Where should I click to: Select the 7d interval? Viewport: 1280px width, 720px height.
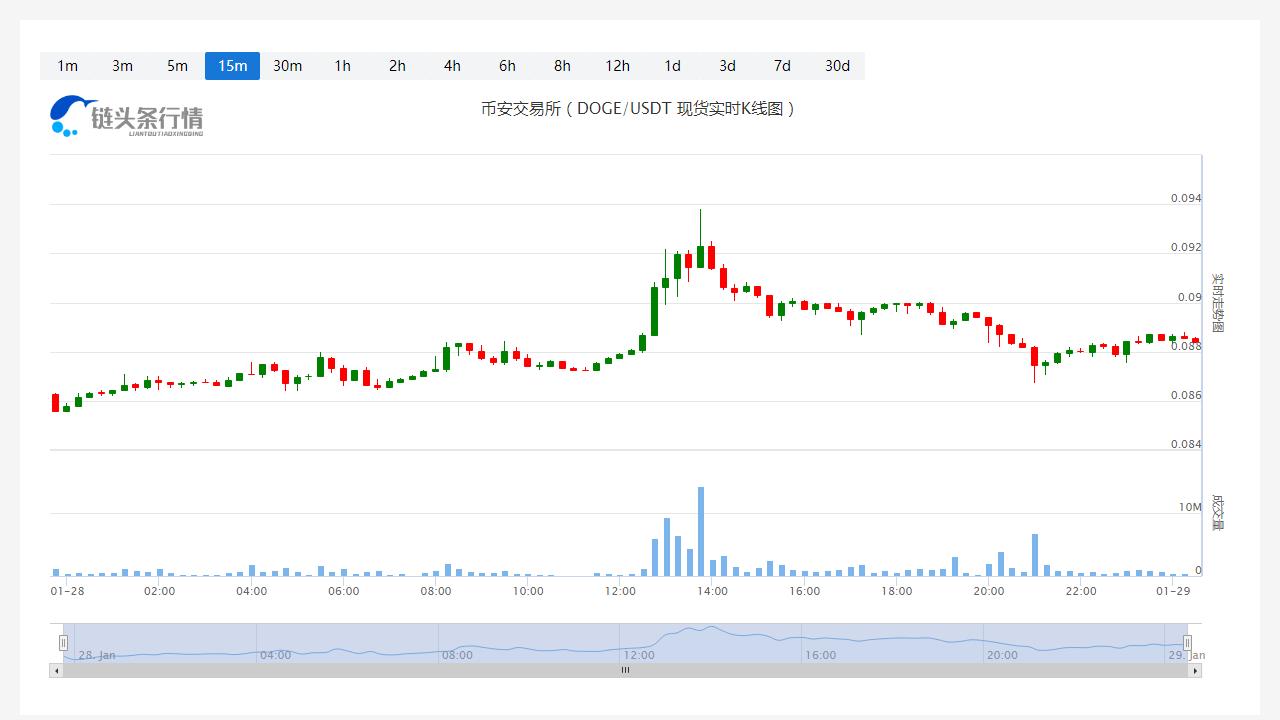click(x=782, y=66)
